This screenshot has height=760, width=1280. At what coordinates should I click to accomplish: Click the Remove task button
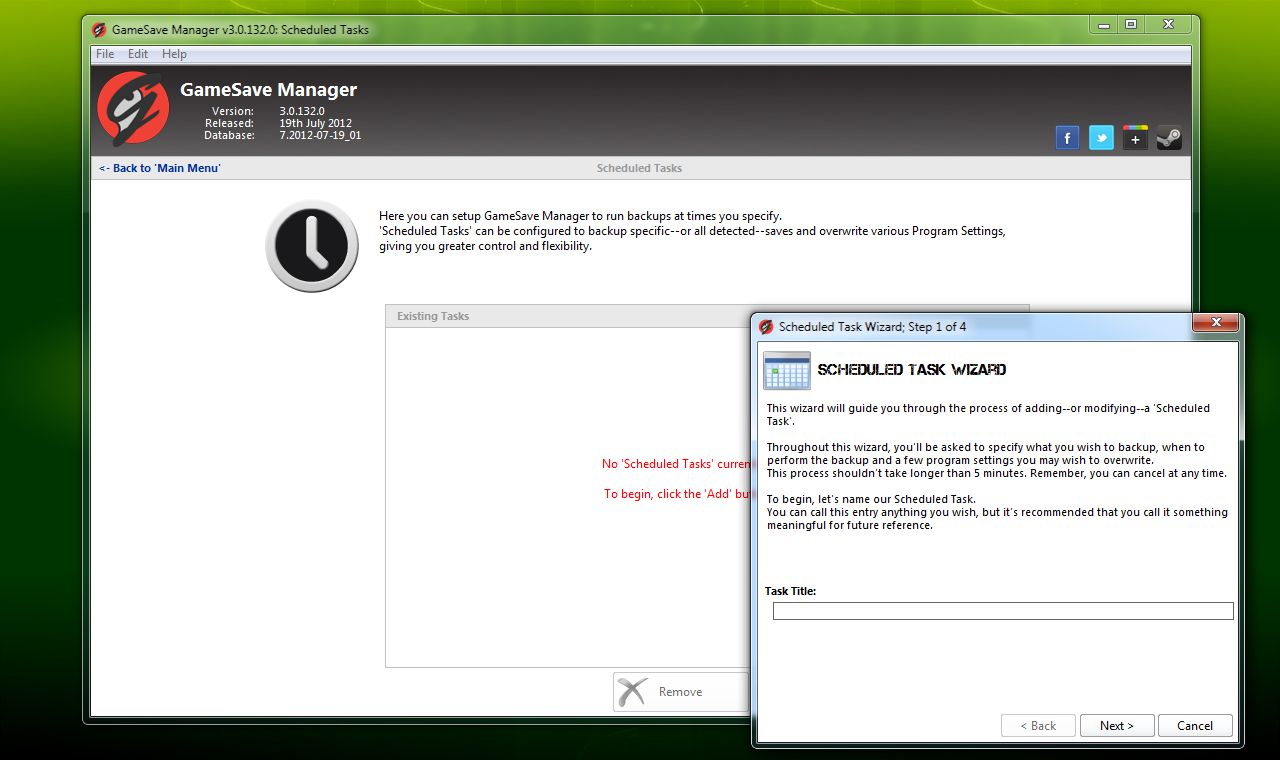(680, 691)
